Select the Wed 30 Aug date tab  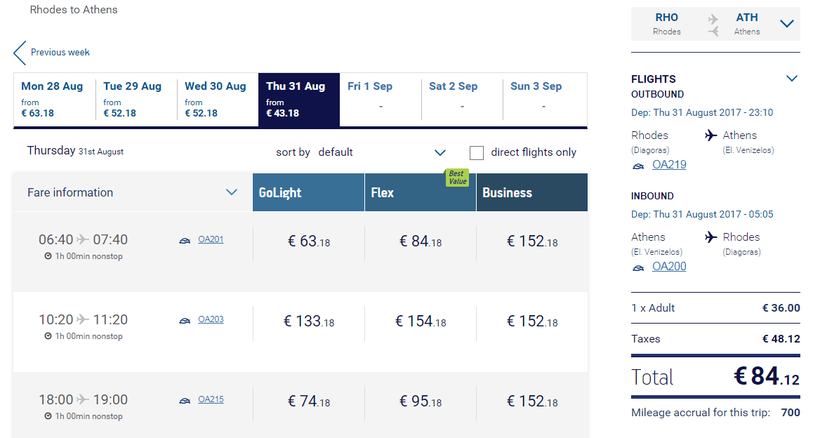pyautogui.click(x=217, y=99)
